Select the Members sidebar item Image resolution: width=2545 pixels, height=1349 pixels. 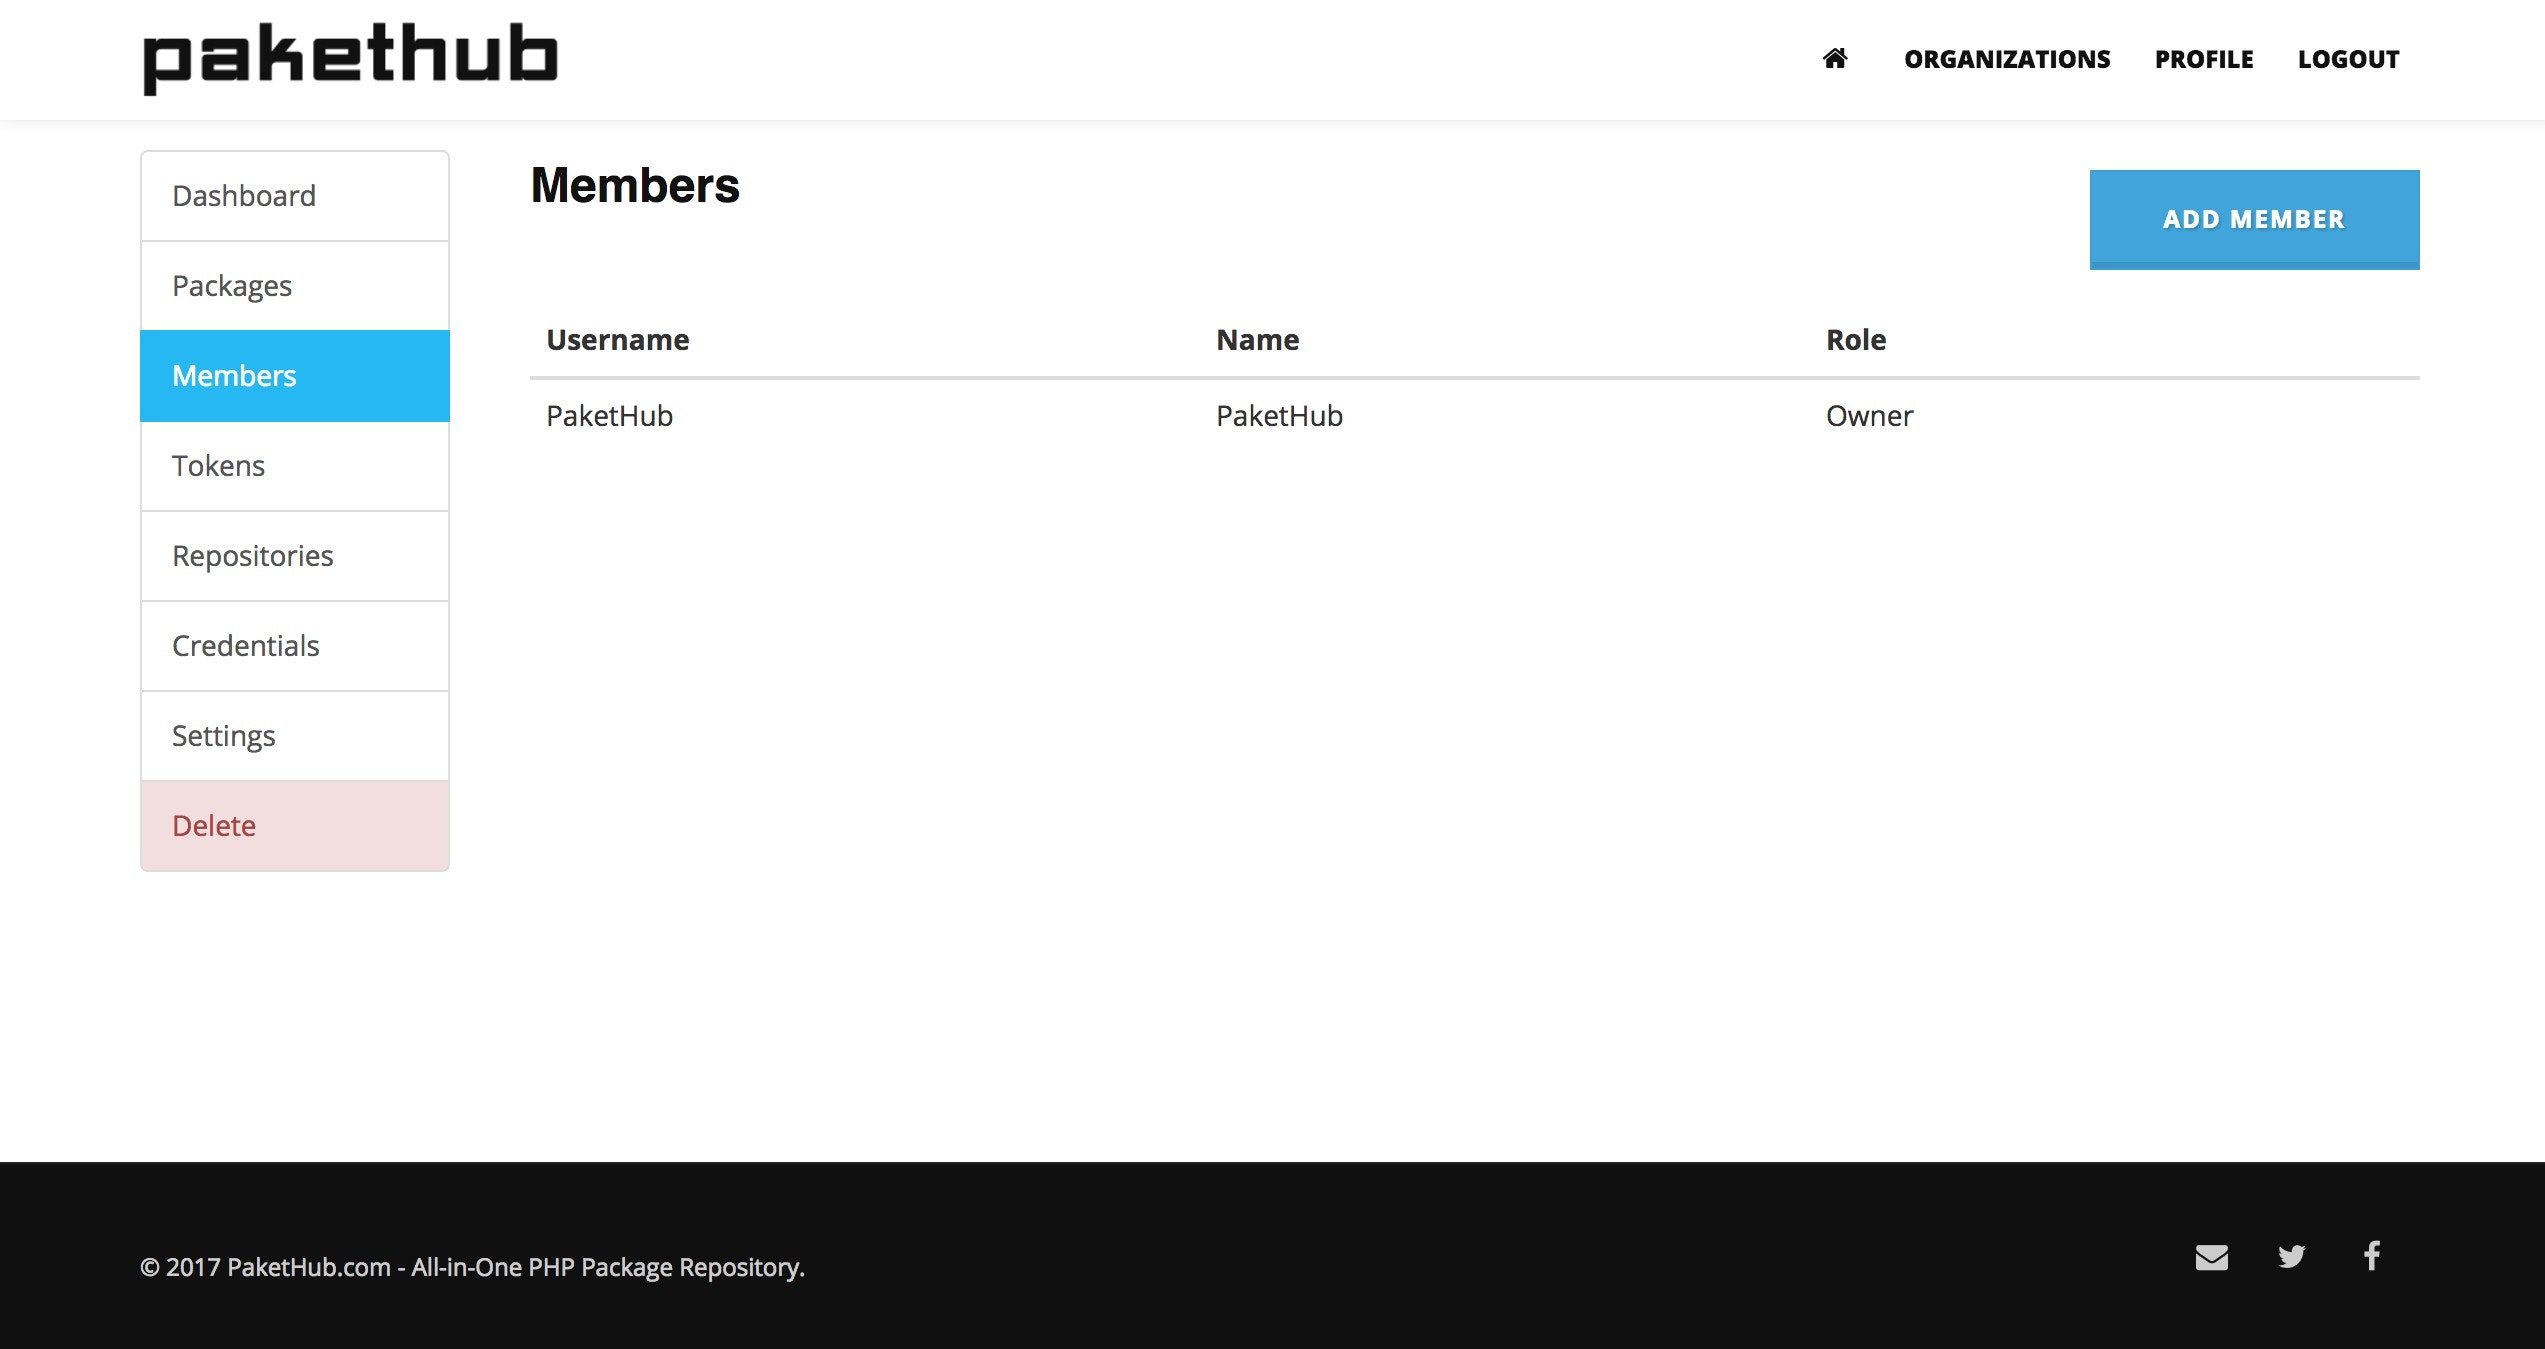click(295, 376)
